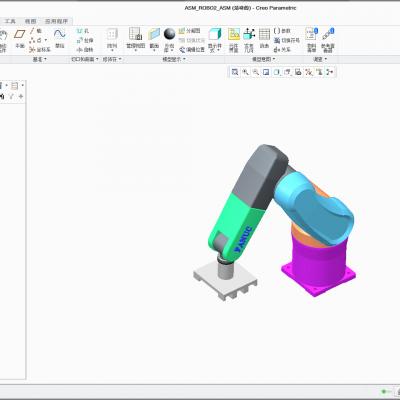Switch to the View ribbon tab
This screenshot has height=400, width=400.
tap(30, 21)
